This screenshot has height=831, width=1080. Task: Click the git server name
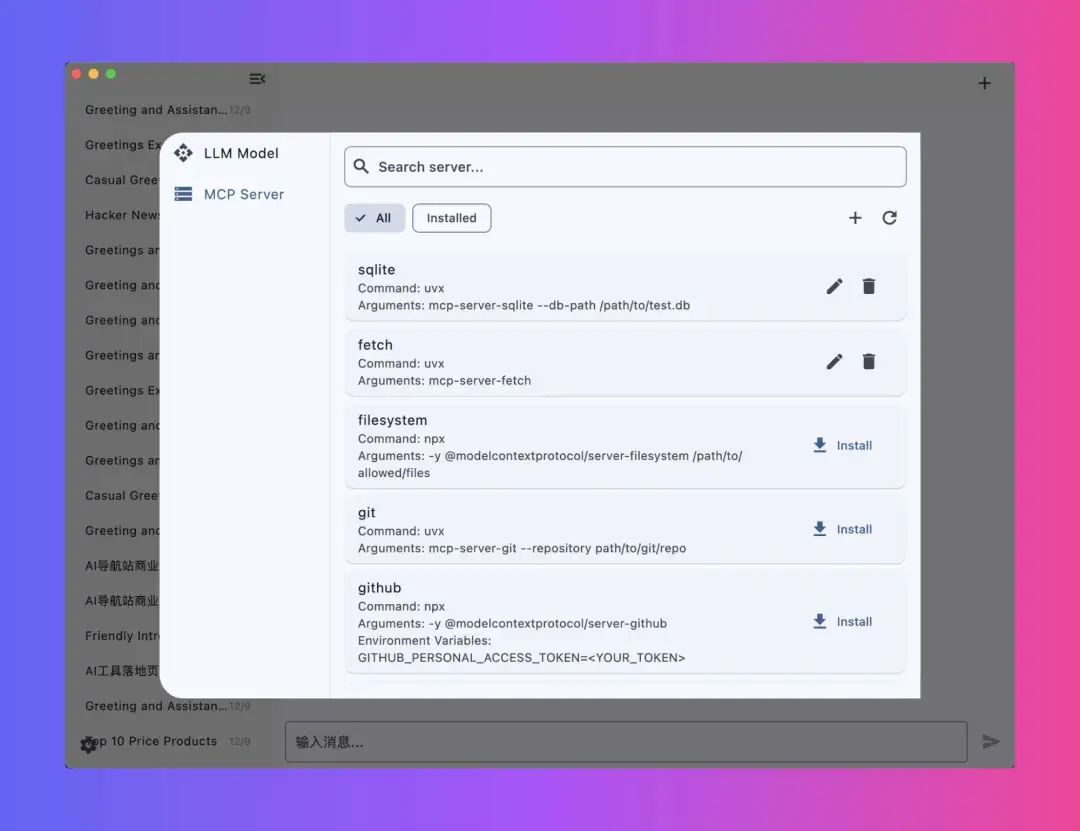366,513
